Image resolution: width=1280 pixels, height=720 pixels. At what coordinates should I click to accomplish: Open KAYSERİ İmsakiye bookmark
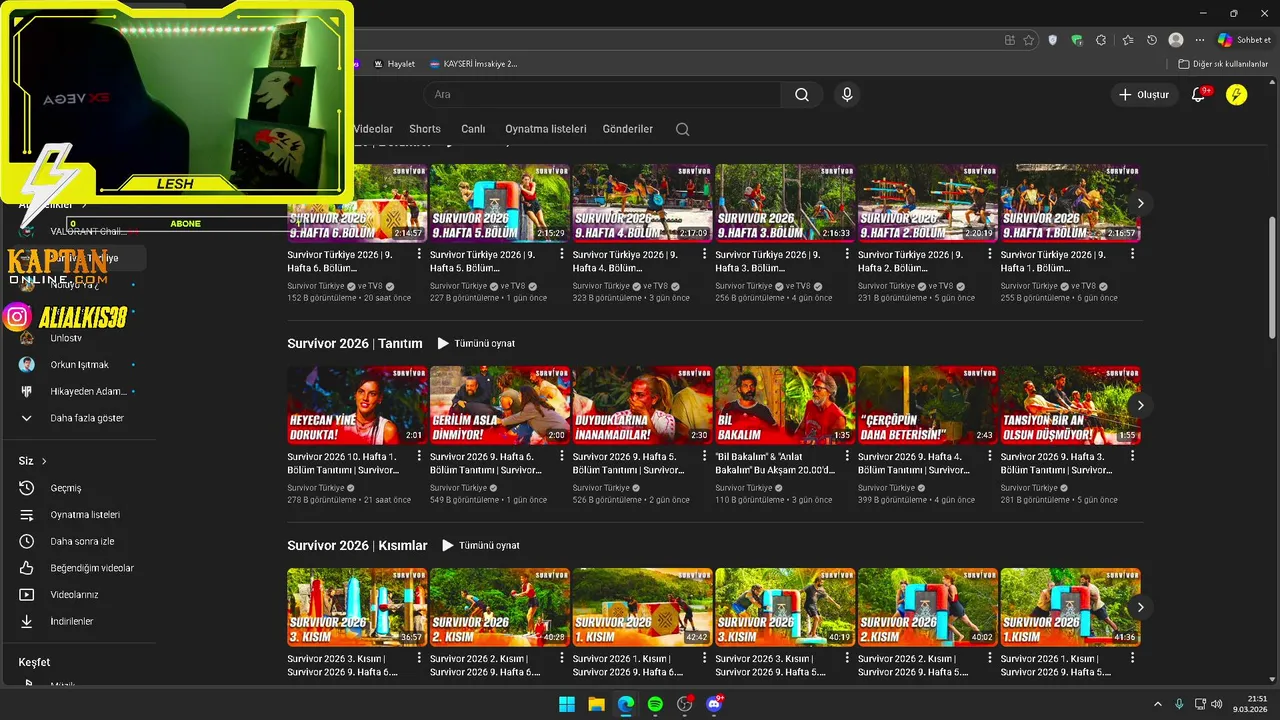[473, 64]
